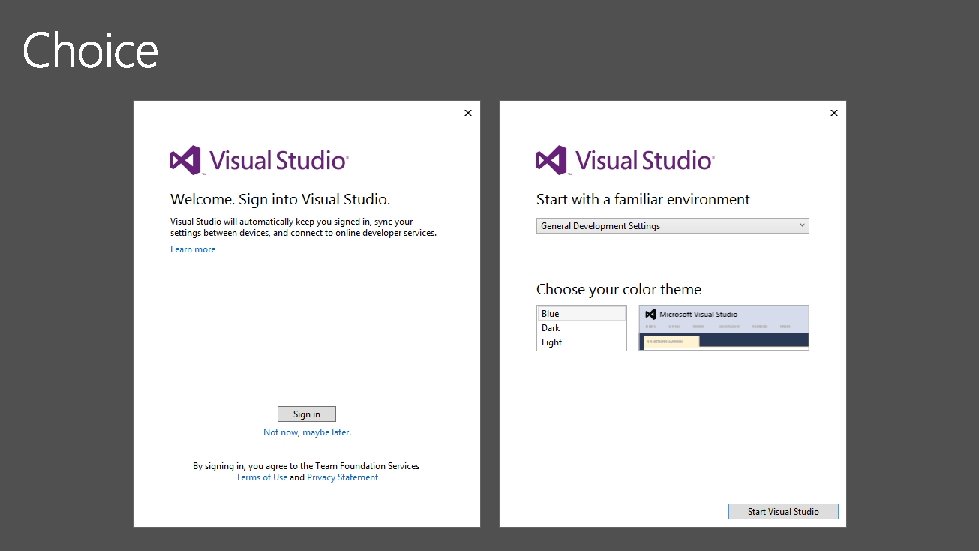The width and height of the screenshot is (979, 551).
Task: Open the Terms of Use link
Action: pyautogui.click(x=262, y=477)
